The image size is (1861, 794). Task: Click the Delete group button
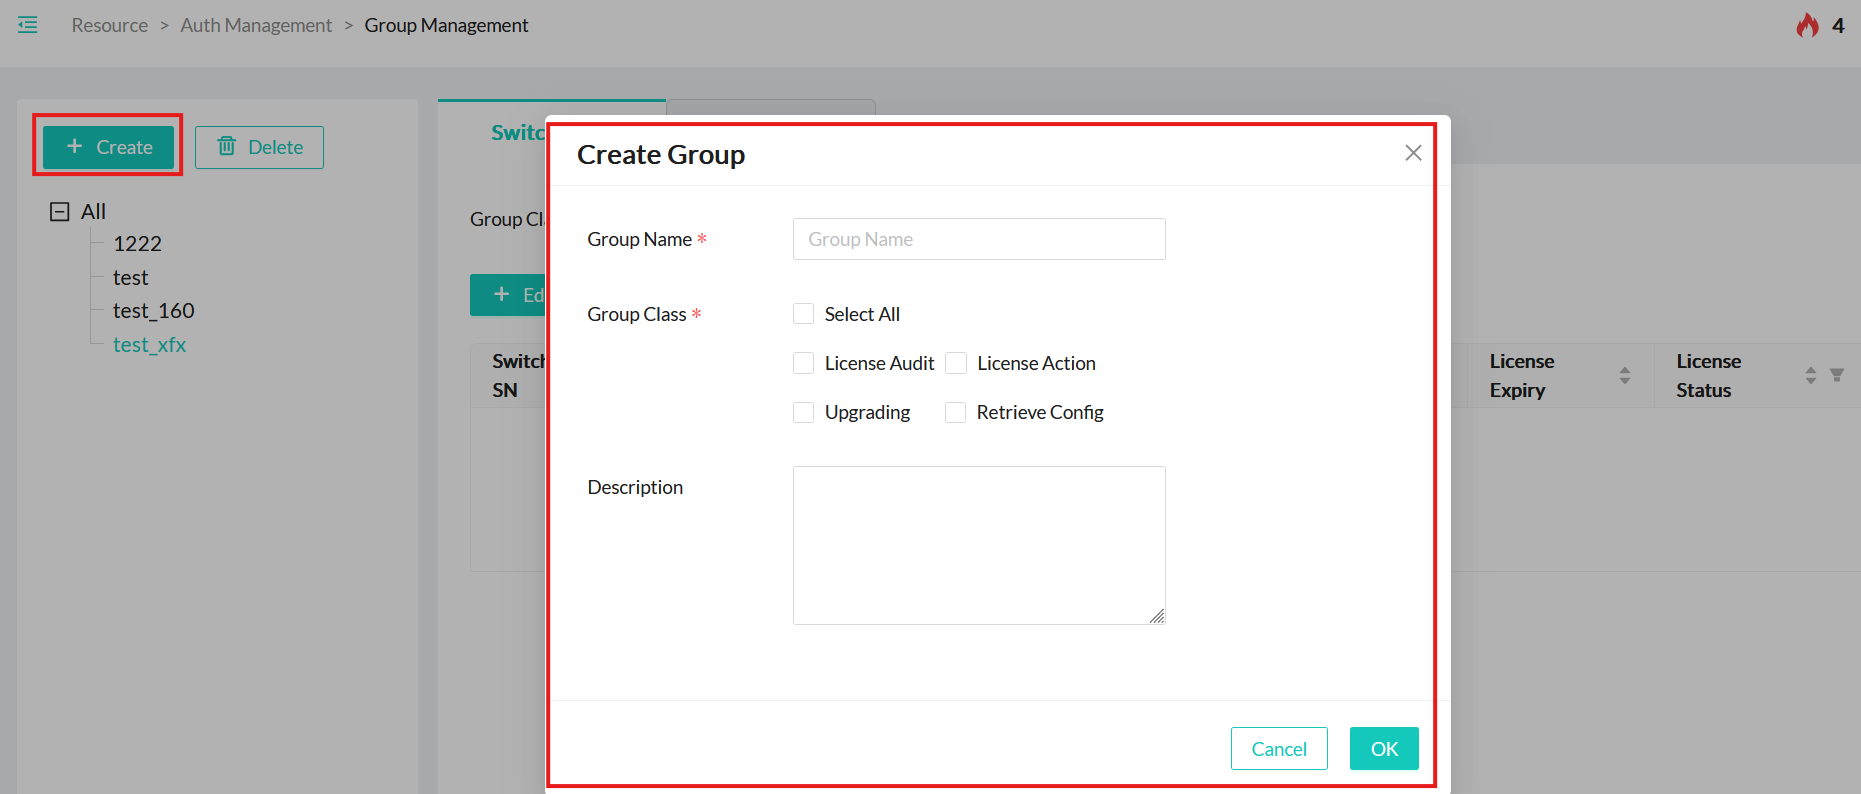[259, 147]
